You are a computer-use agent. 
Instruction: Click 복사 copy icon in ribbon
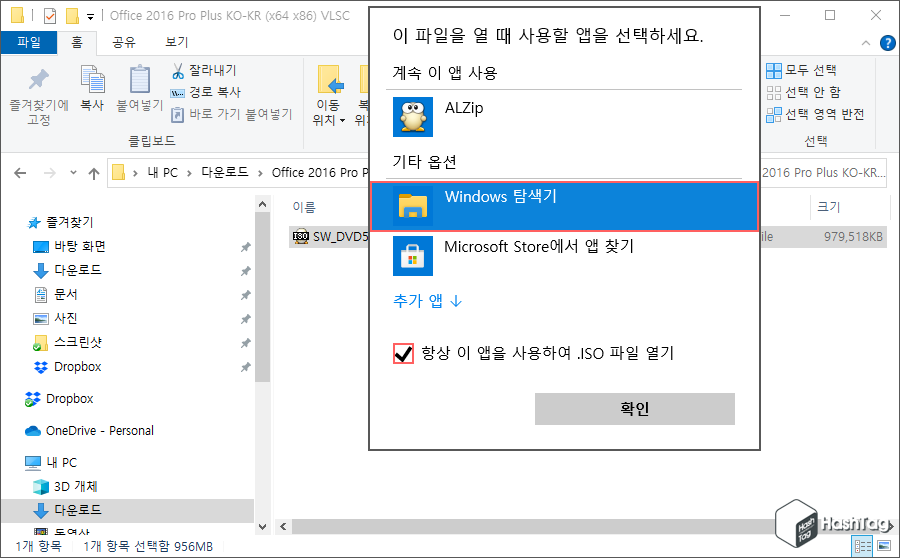point(92,79)
